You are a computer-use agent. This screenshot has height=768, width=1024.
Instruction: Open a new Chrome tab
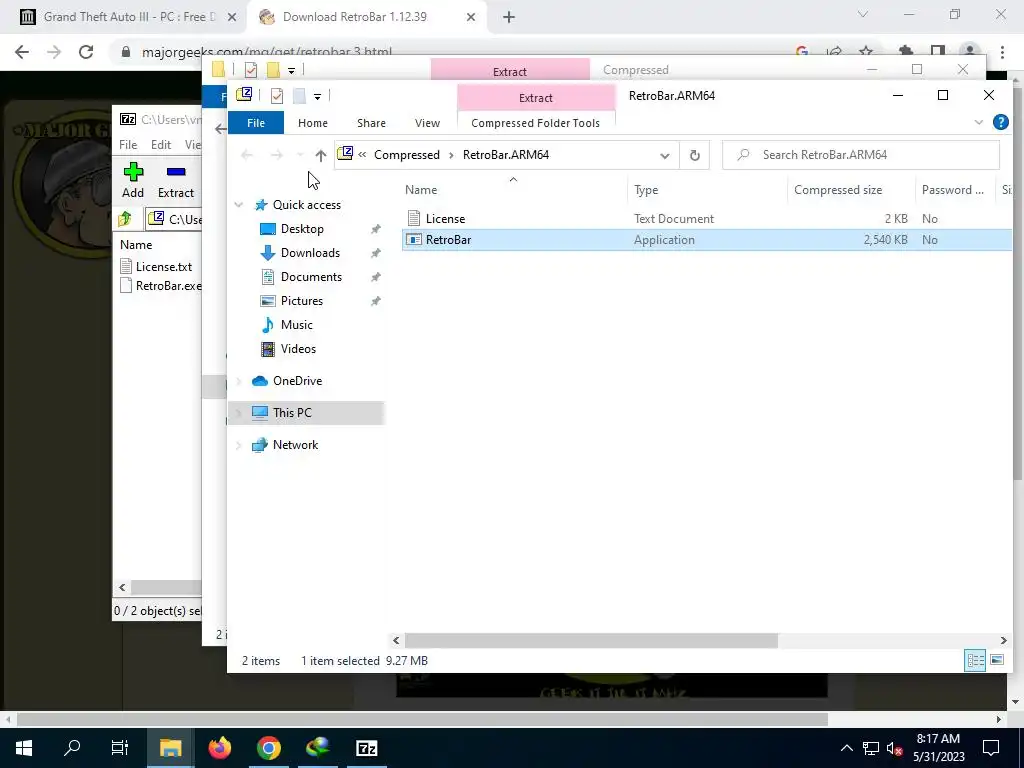[509, 17]
